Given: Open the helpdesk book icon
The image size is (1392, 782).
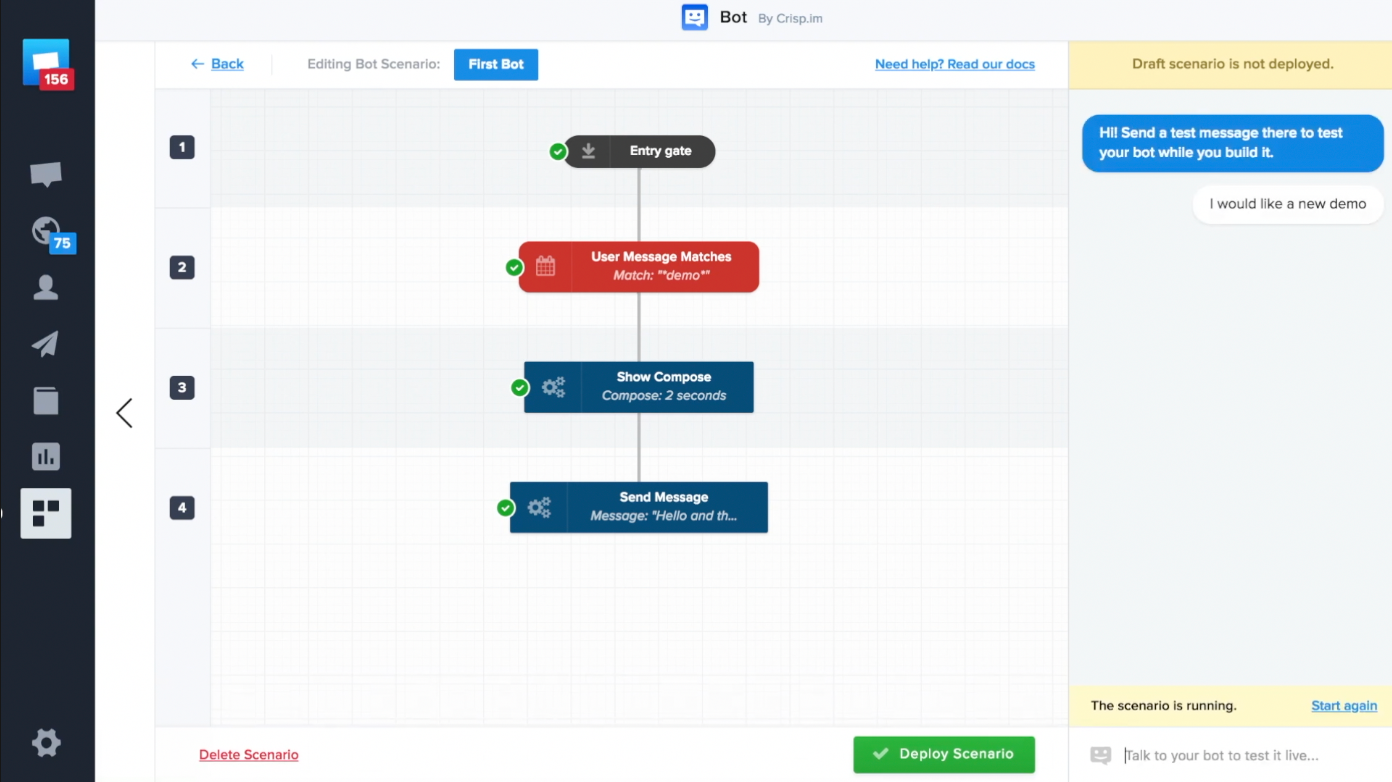Looking at the screenshot, I should (46, 400).
